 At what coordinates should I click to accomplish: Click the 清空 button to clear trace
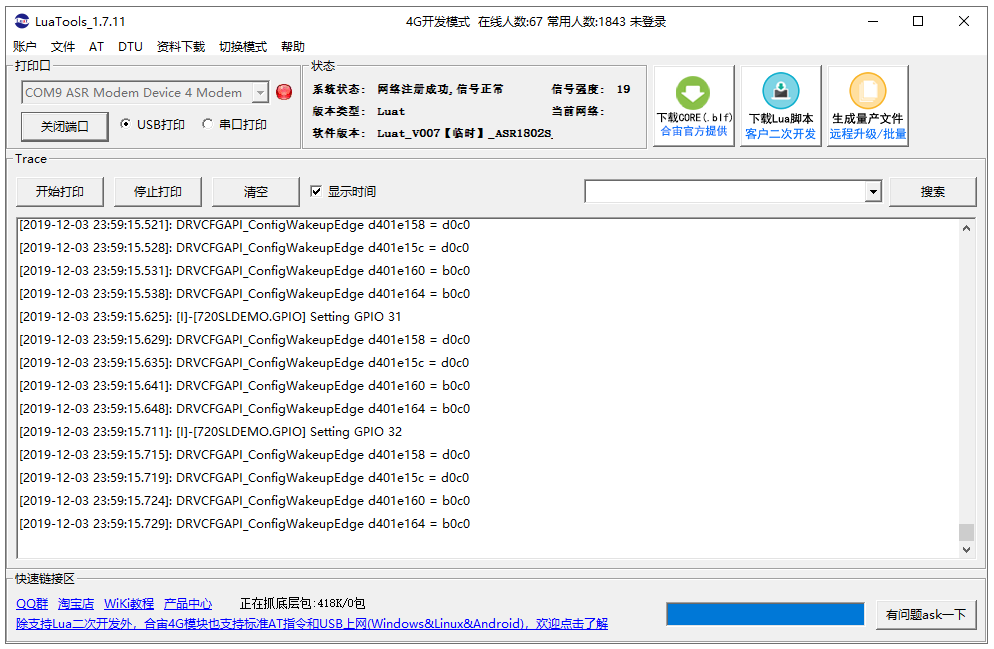[x=255, y=191]
